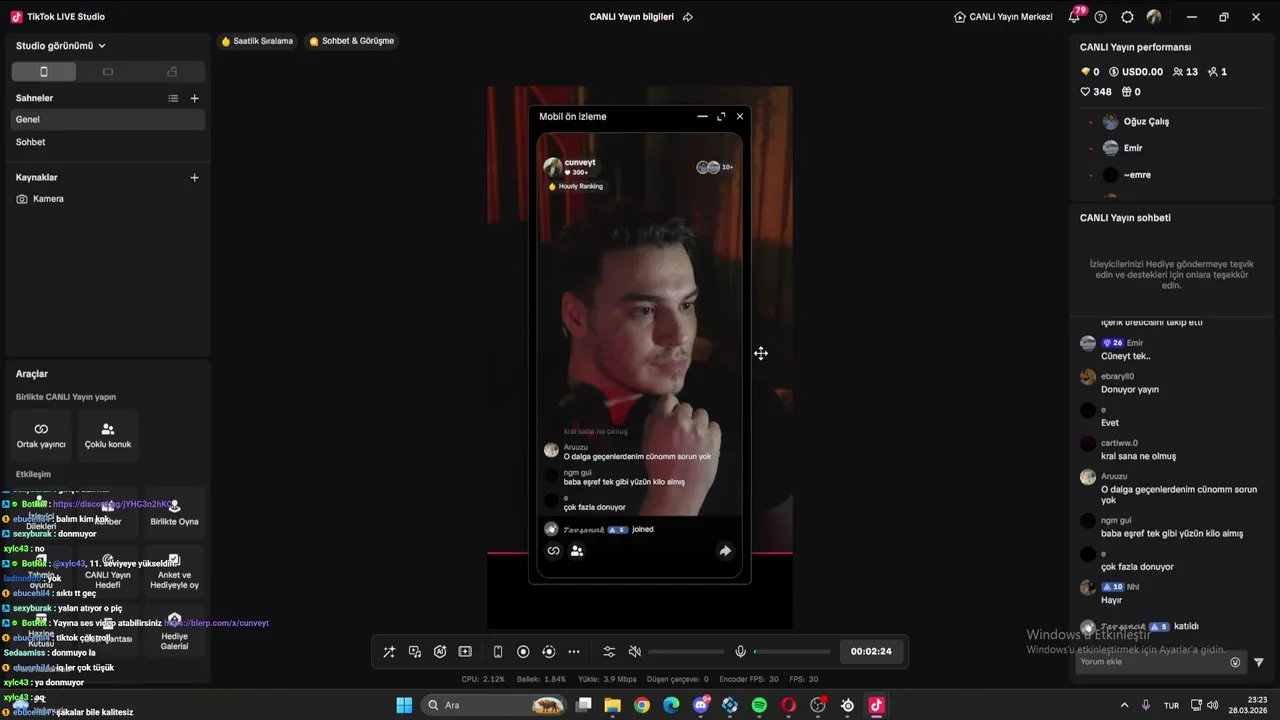Select the Genel scene

pyautogui.click(x=108, y=119)
